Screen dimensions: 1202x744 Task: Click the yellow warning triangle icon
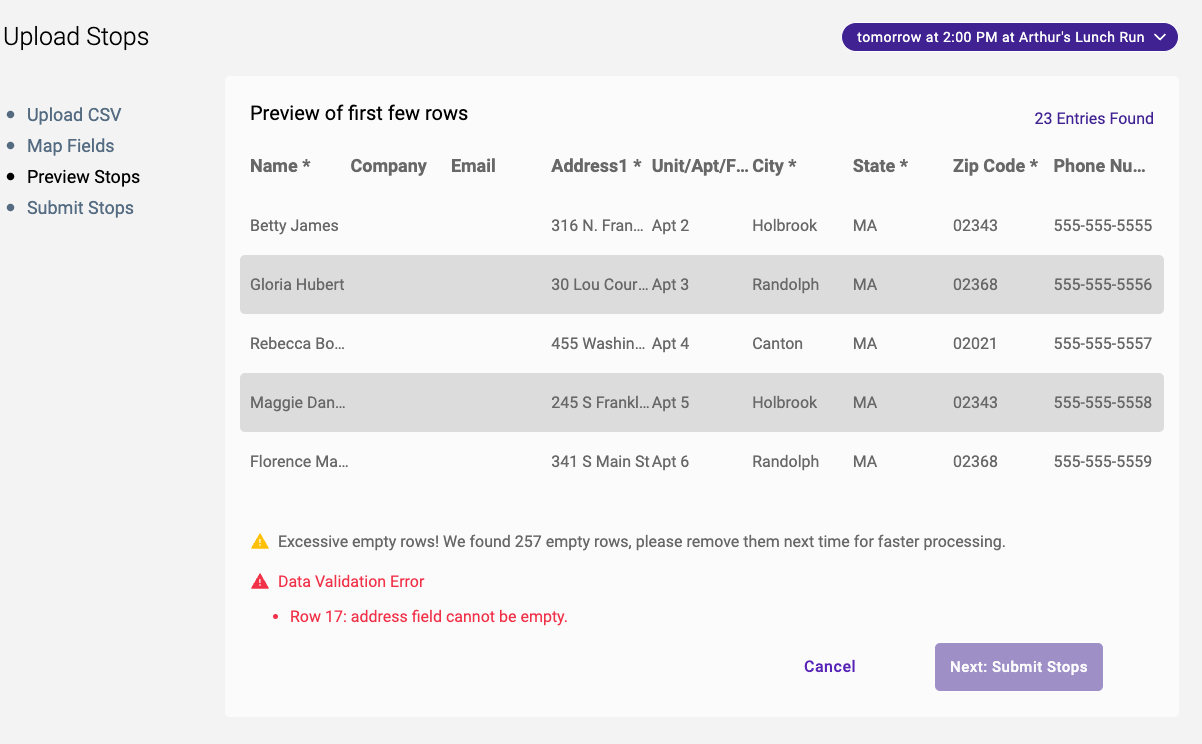click(x=260, y=542)
